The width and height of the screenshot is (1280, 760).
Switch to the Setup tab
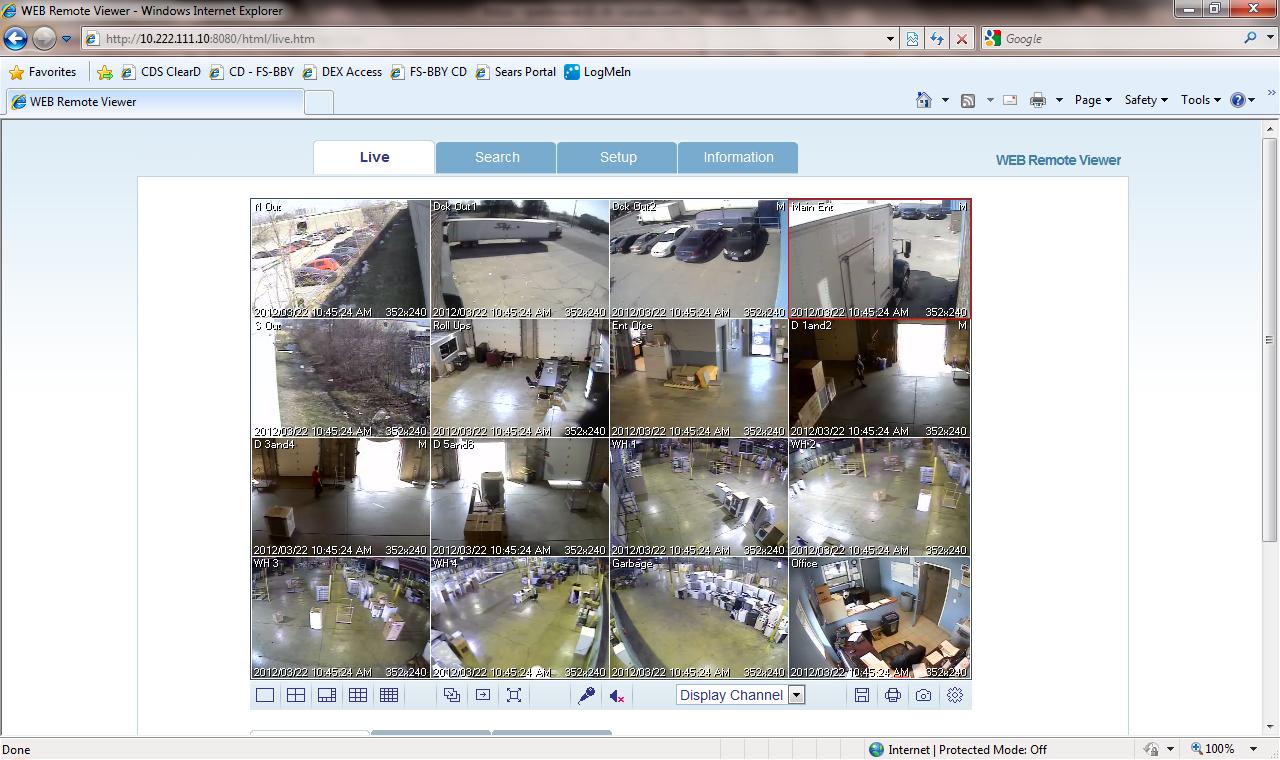(618, 157)
